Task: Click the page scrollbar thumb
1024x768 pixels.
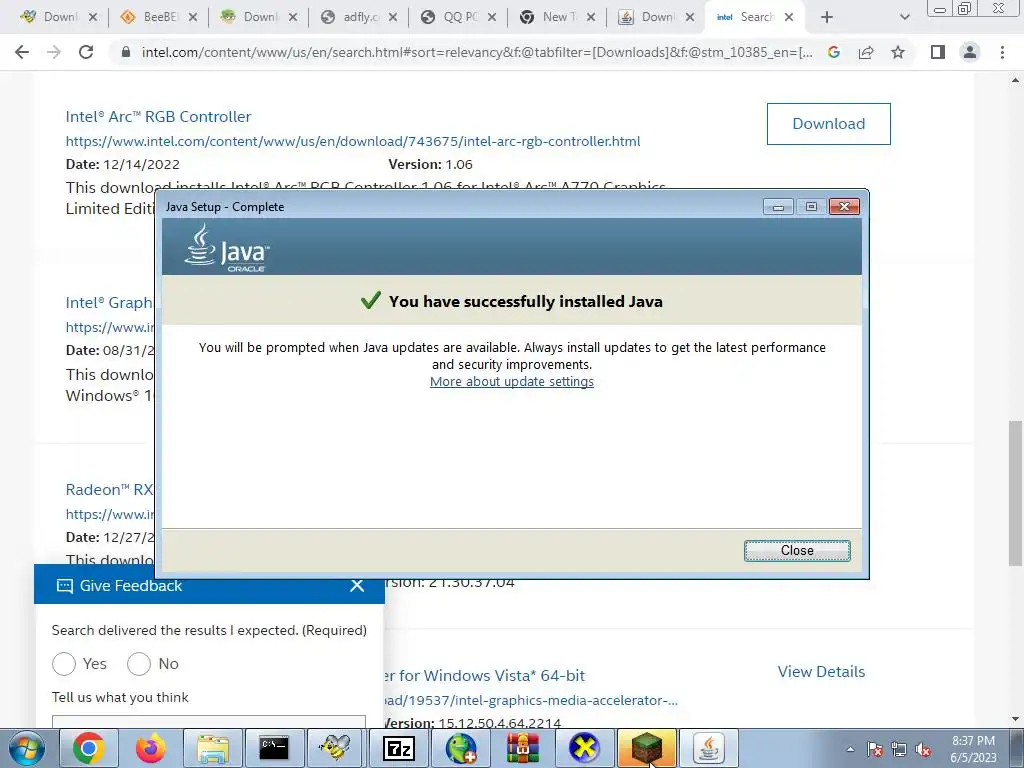Action: 1015,493
